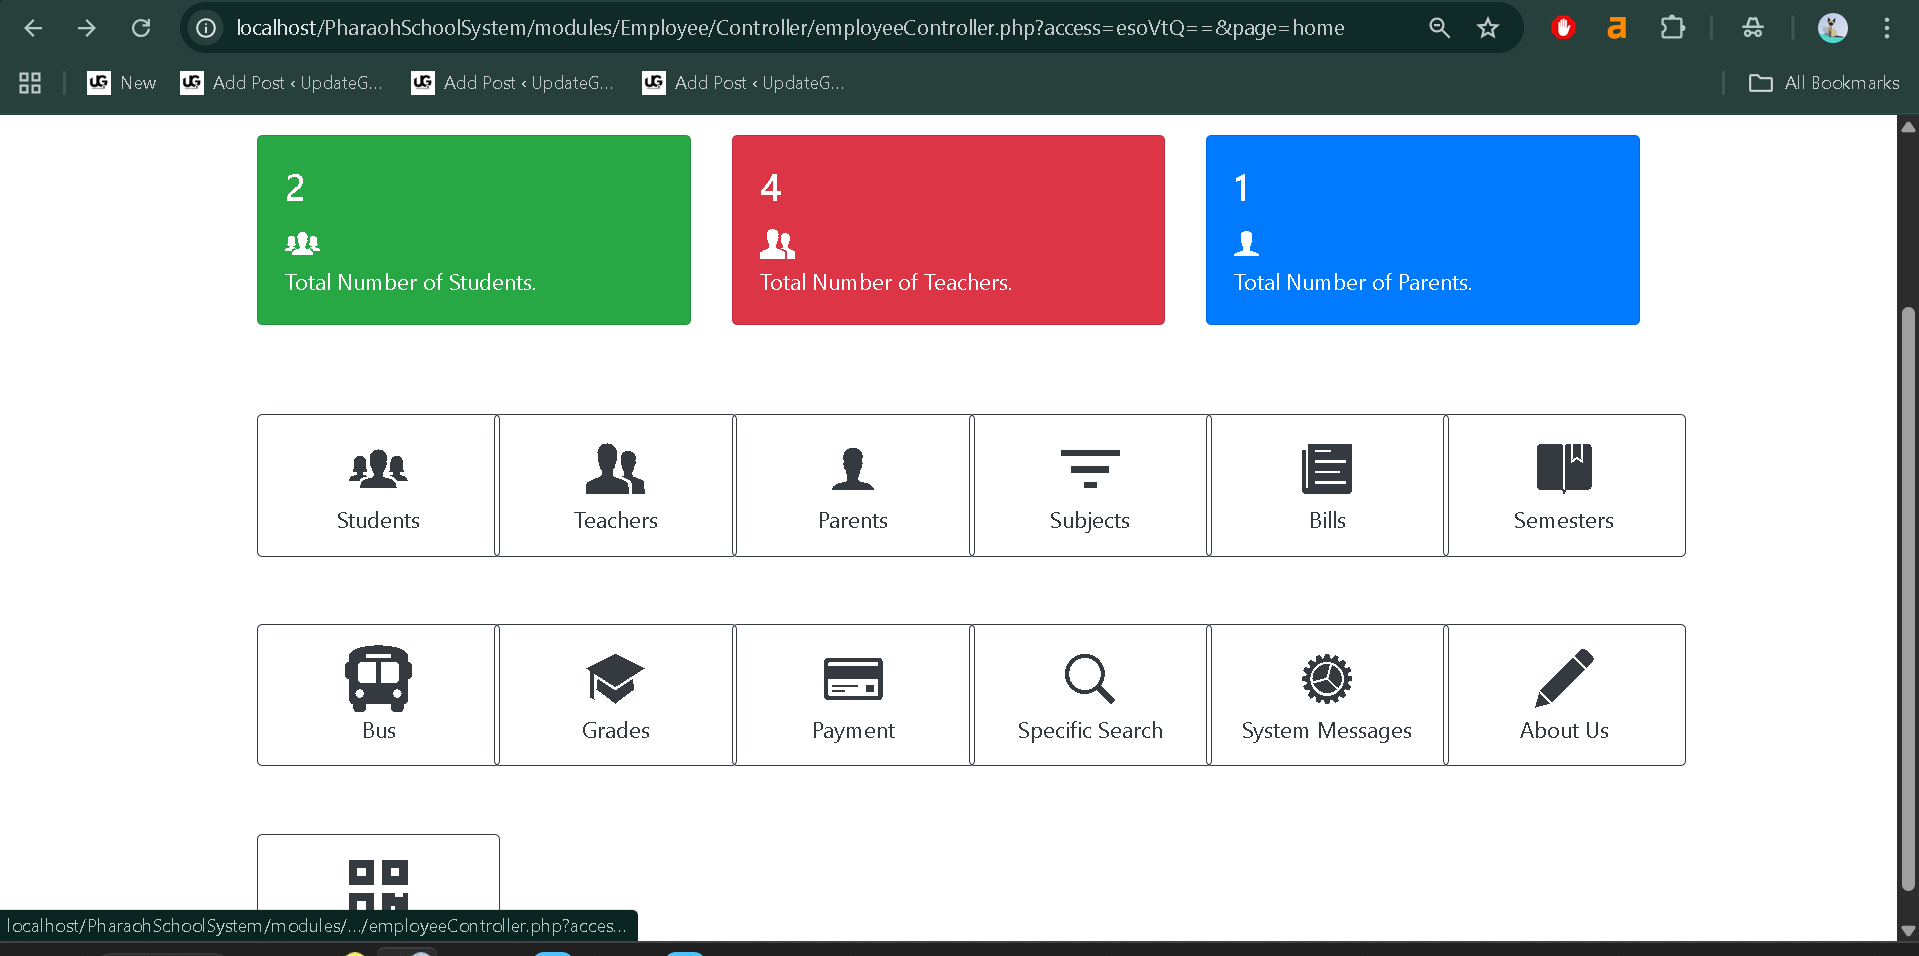Open Specific Search with the magnifier icon
Screen dimensions: 1919x956
(1089, 695)
